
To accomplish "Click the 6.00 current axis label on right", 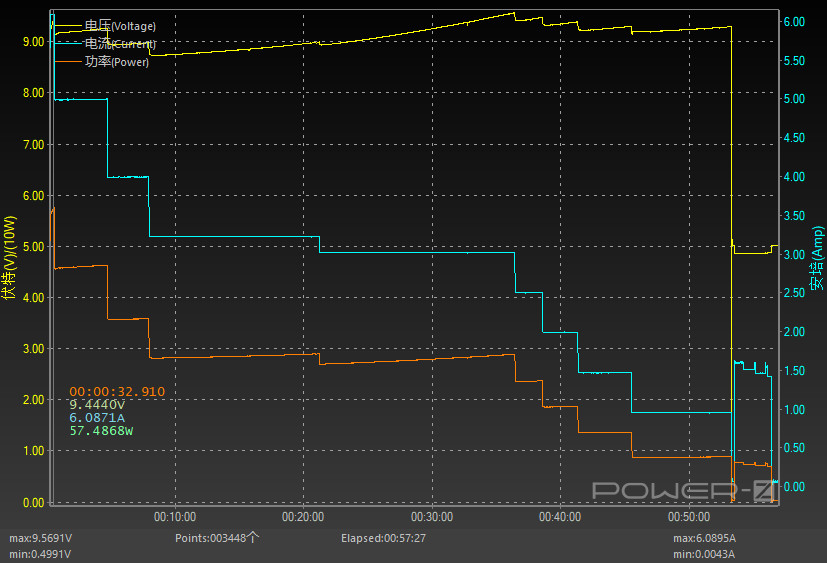I will coord(794,22).
